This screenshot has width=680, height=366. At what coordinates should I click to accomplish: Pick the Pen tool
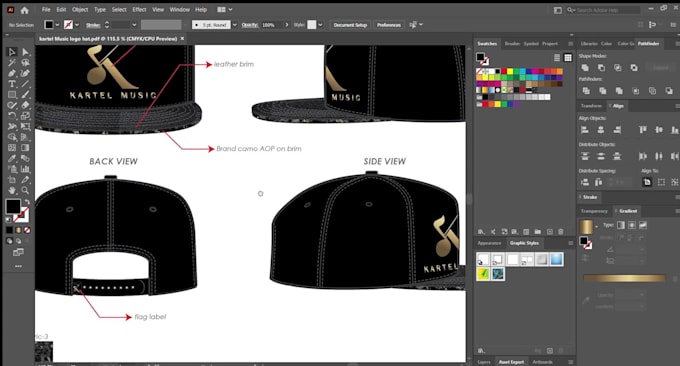click(x=12, y=73)
